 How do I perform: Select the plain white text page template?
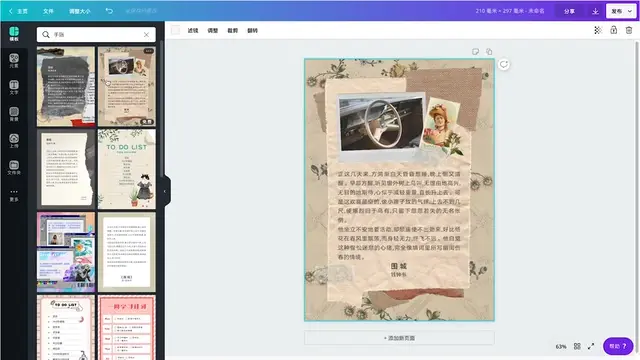point(127,252)
